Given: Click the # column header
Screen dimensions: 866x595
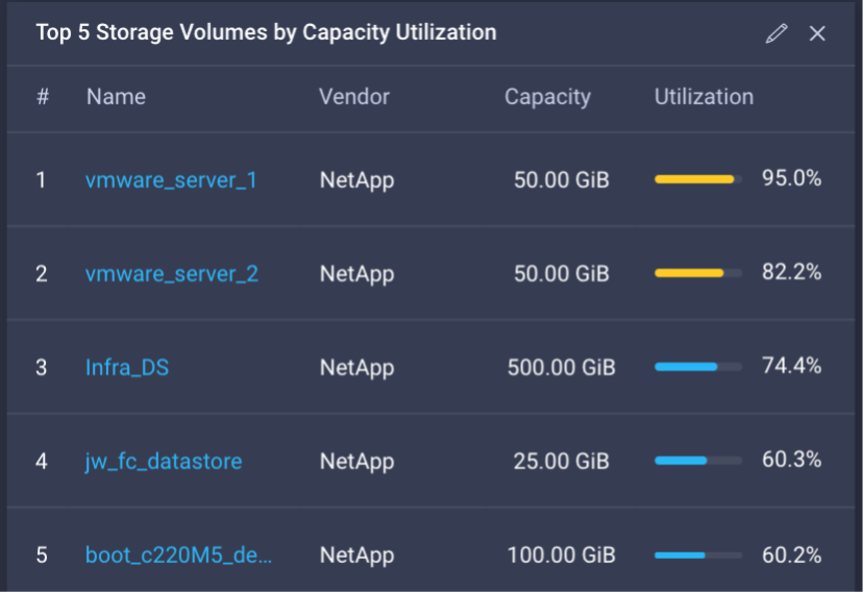Looking at the screenshot, I should [41, 97].
